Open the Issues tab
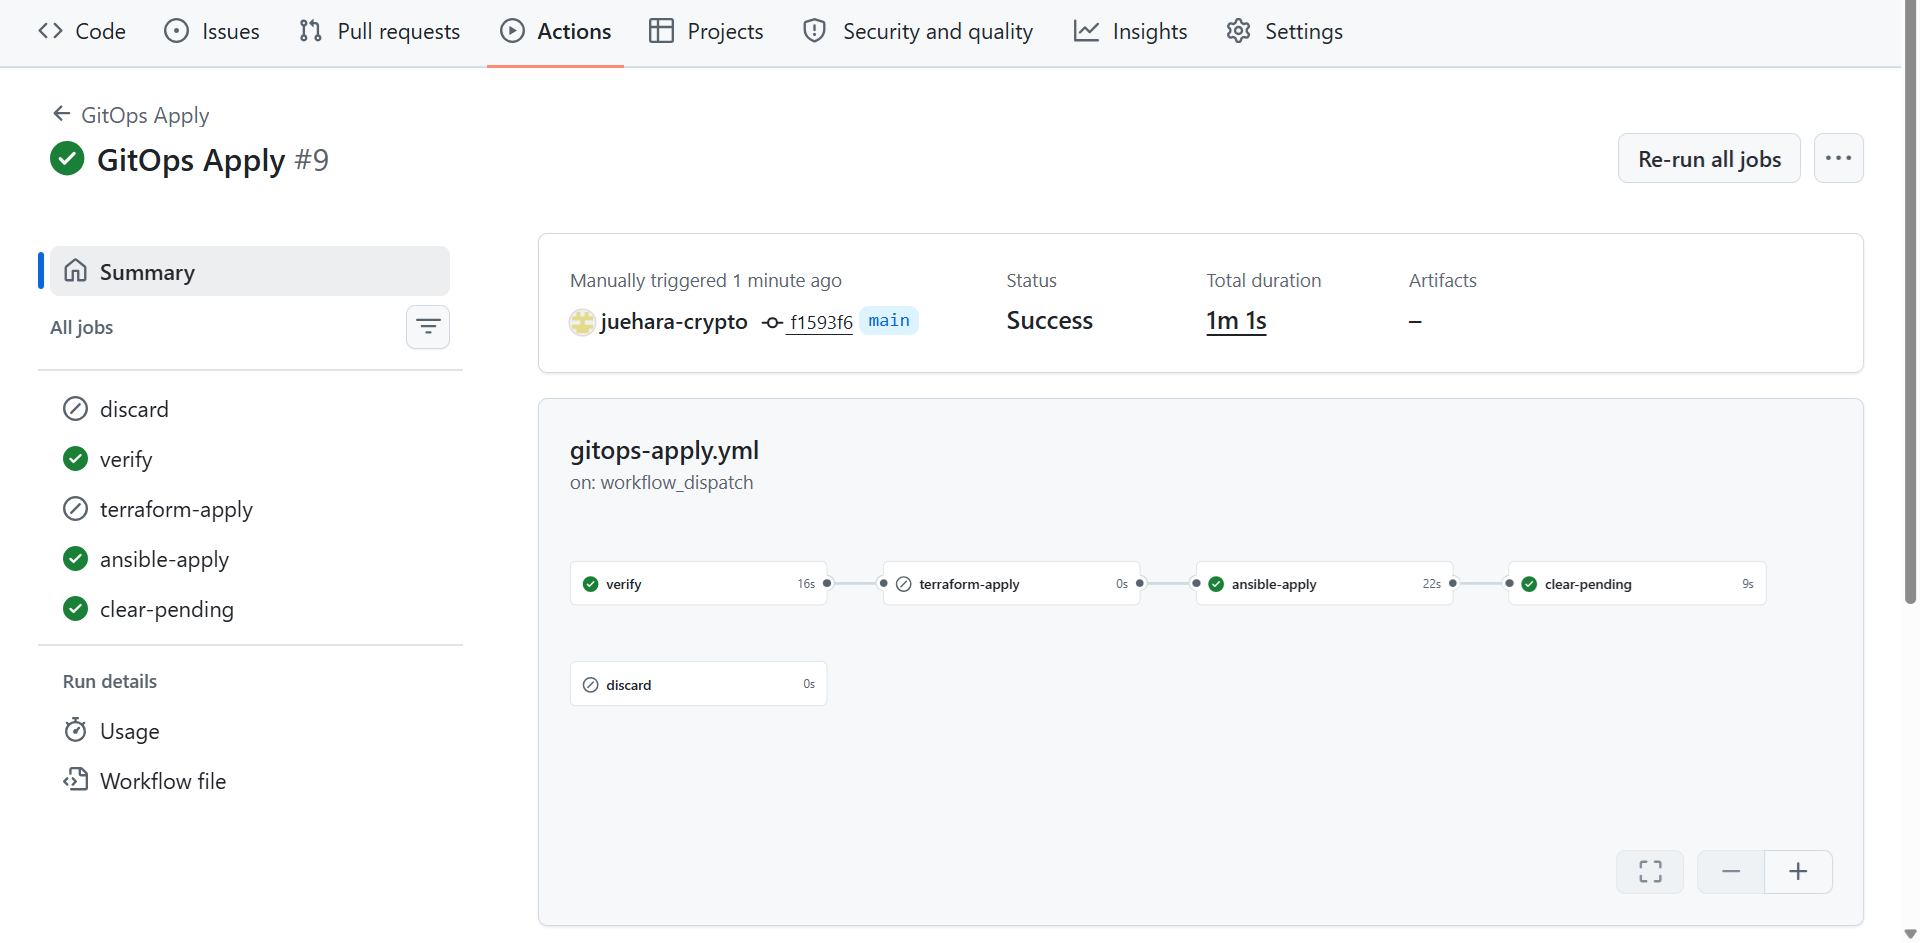Screen dimensions: 1920x943 (212, 31)
